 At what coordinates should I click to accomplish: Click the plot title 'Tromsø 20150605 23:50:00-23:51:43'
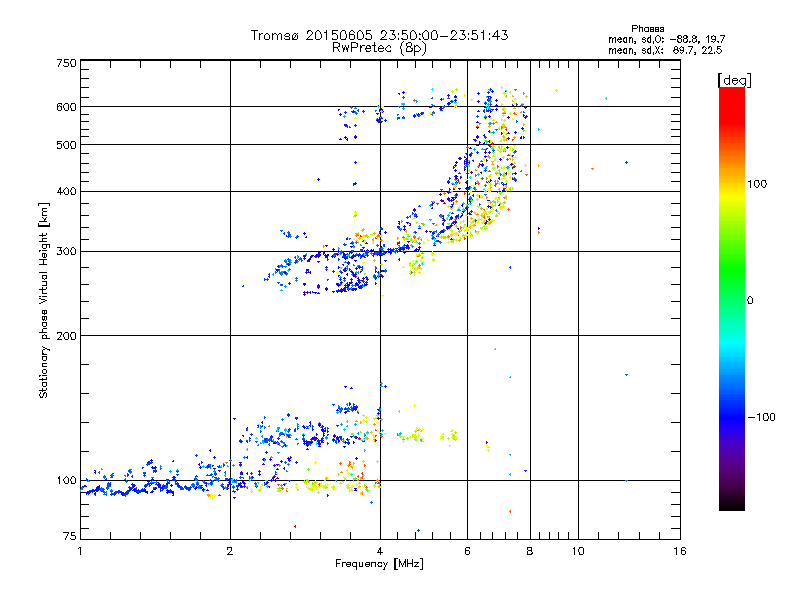click(x=380, y=35)
